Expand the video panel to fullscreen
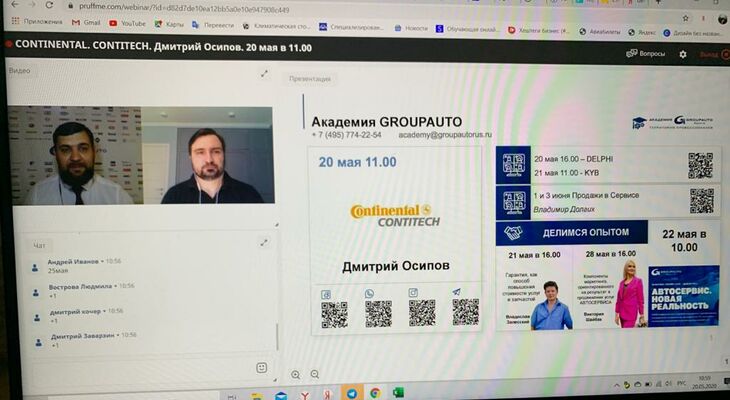The height and width of the screenshot is (400, 730). pos(264,74)
